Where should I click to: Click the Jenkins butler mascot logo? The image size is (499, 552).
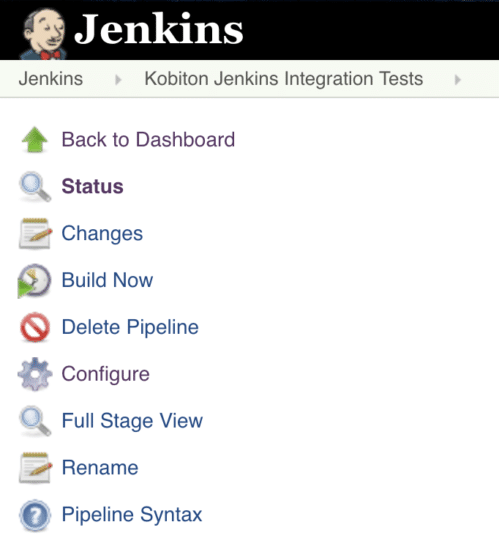[44, 34]
